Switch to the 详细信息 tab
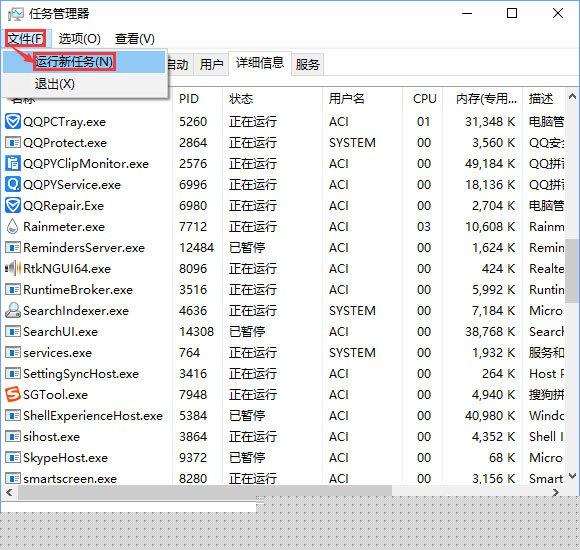Image resolution: width=580 pixels, height=550 pixels. click(x=260, y=63)
